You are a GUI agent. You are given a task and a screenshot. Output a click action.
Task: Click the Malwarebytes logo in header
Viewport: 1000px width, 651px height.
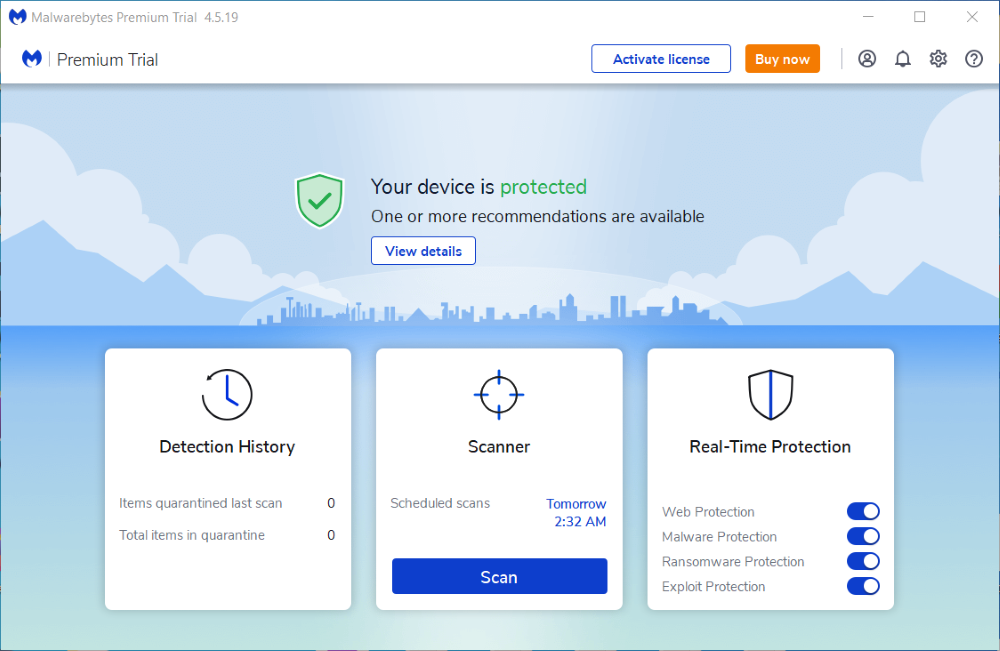pos(32,59)
